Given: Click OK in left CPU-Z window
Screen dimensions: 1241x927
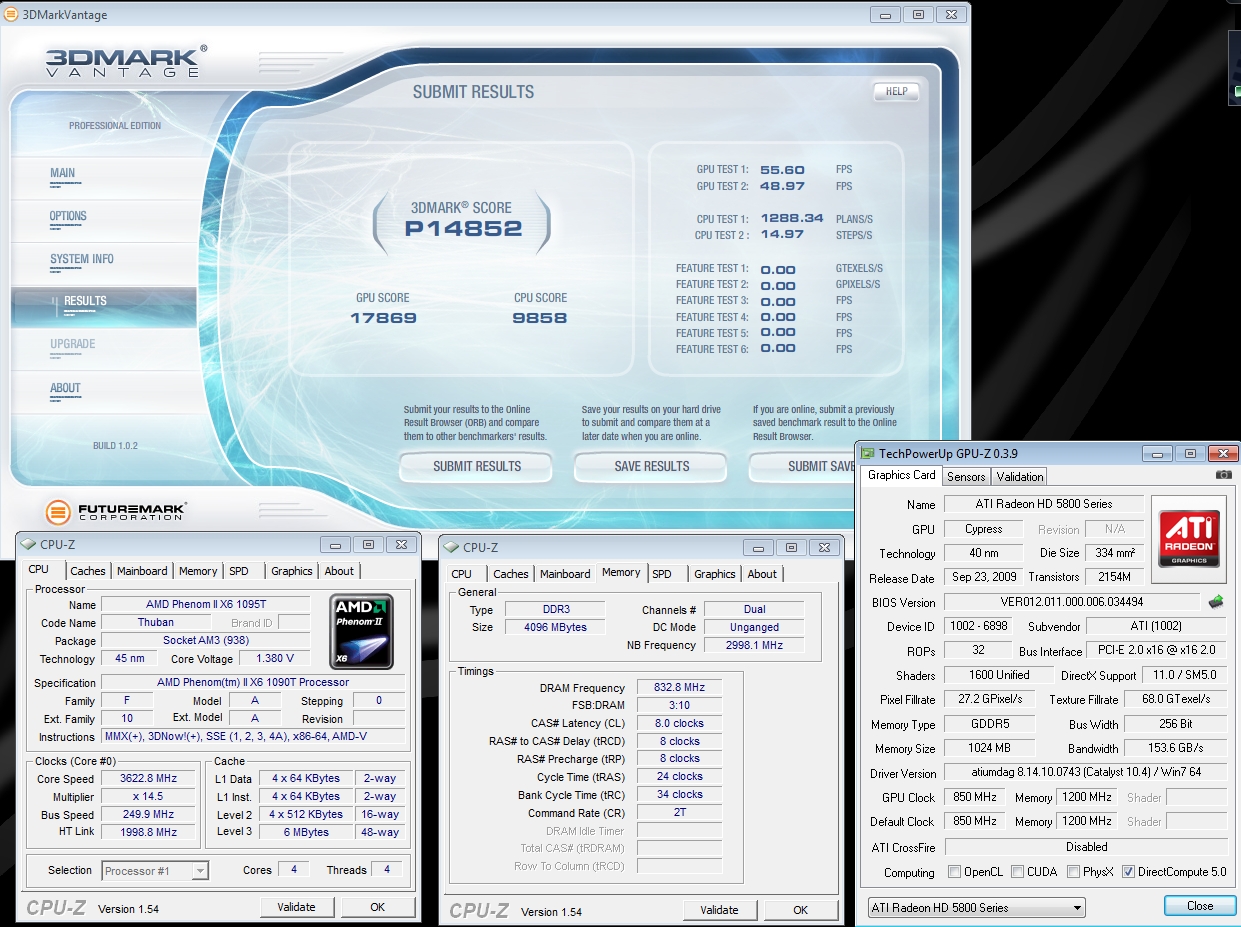Looking at the screenshot, I should point(377,907).
